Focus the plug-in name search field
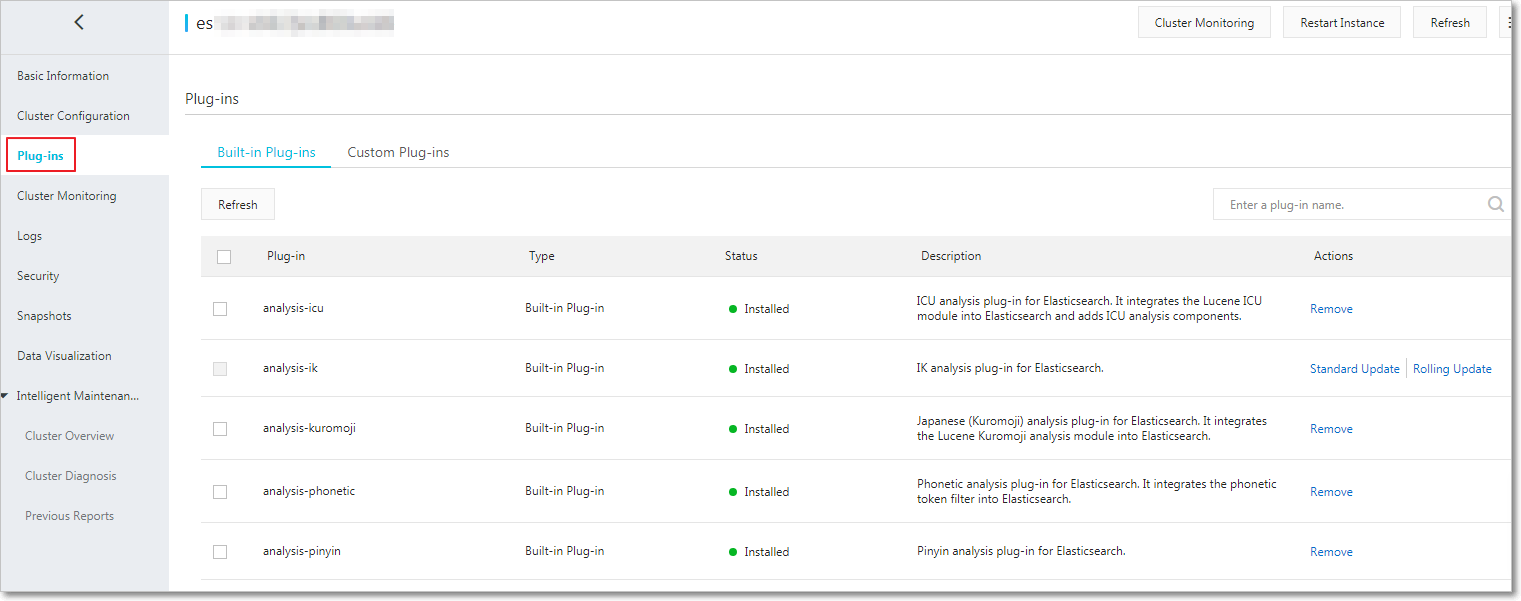The height and width of the screenshot is (601, 1521). click(x=1350, y=205)
